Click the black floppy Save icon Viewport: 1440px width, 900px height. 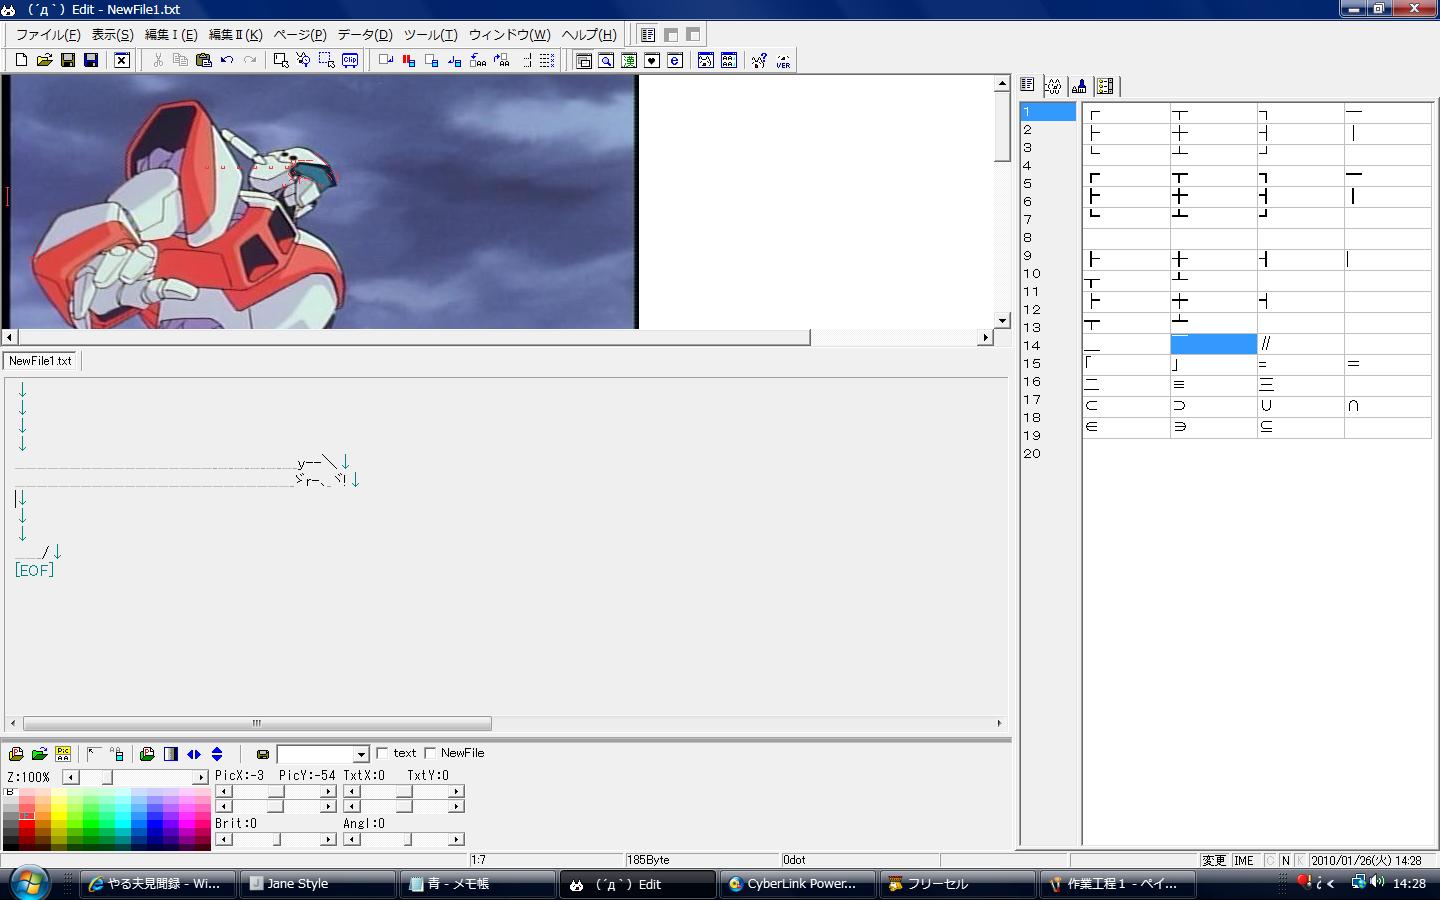click(x=67, y=60)
